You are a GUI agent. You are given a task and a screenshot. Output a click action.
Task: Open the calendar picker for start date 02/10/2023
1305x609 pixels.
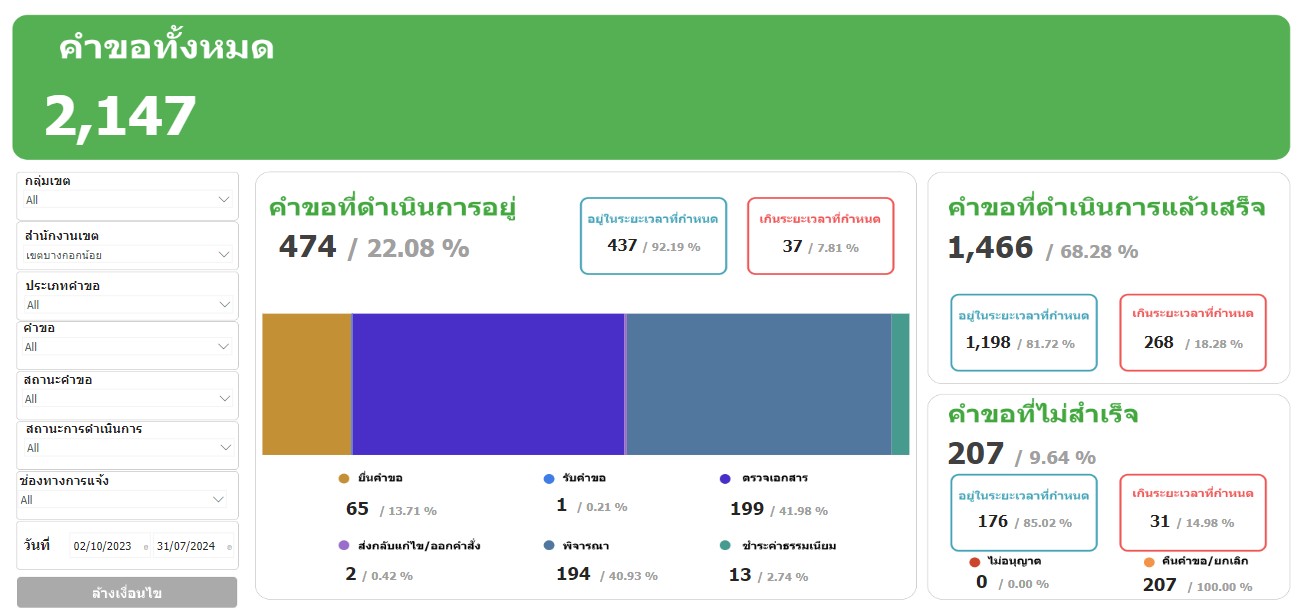coord(146,547)
